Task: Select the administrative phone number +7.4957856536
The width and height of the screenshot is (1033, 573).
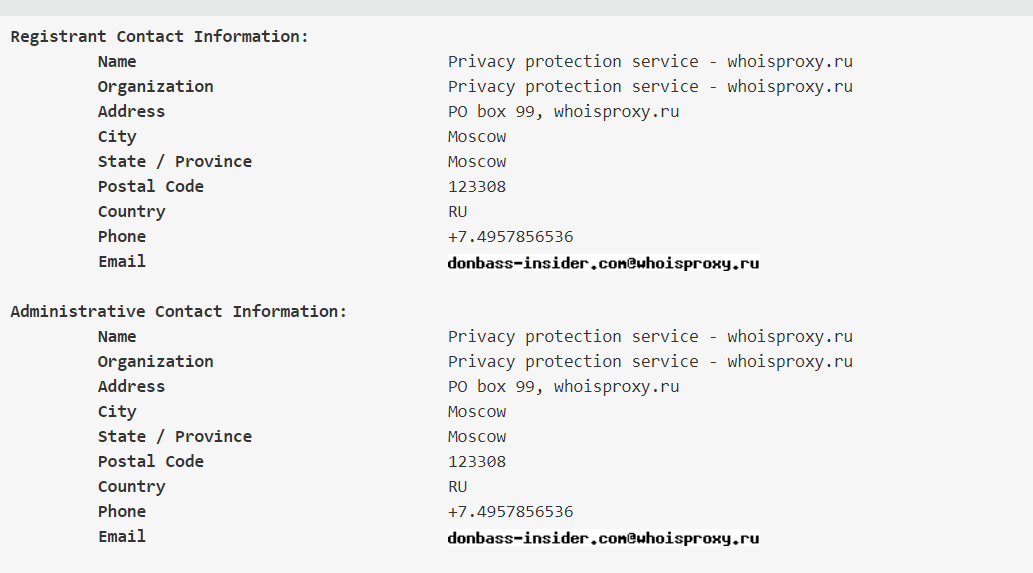Action: pyautogui.click(x=510, y=512)
